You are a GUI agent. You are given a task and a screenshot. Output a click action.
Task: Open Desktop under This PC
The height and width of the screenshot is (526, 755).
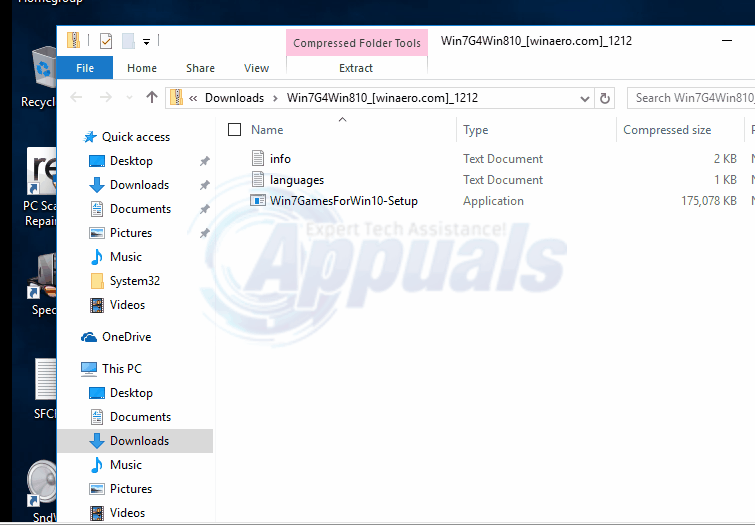coord(131,393)
